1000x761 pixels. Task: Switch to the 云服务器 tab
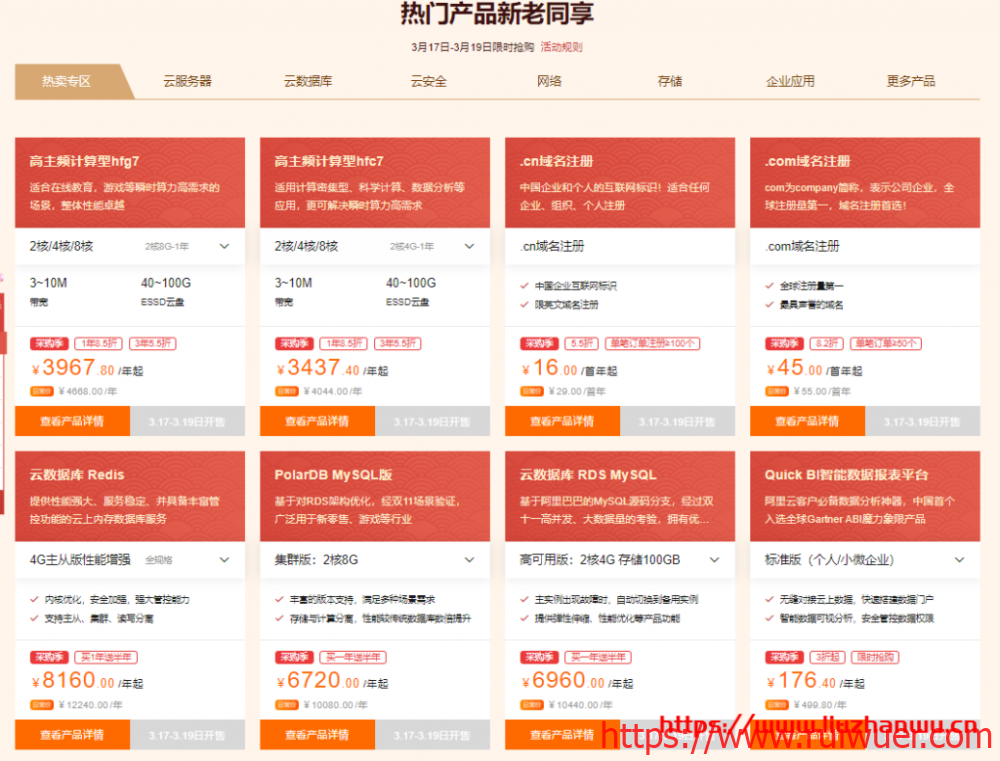(188, 82)
